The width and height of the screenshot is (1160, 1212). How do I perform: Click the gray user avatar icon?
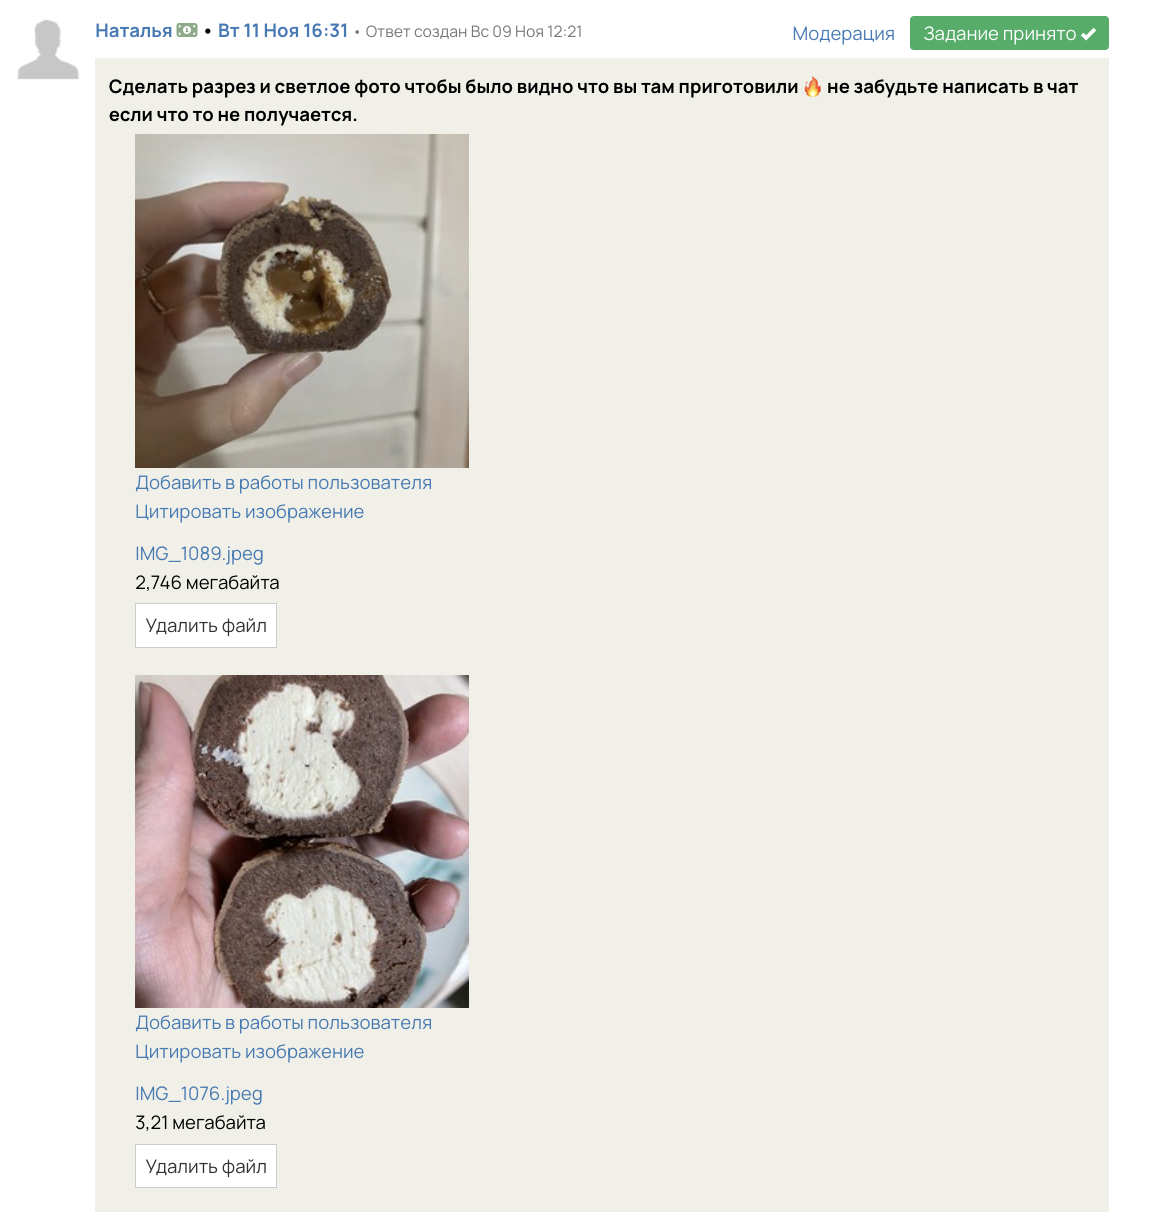(x=48, y=49)
